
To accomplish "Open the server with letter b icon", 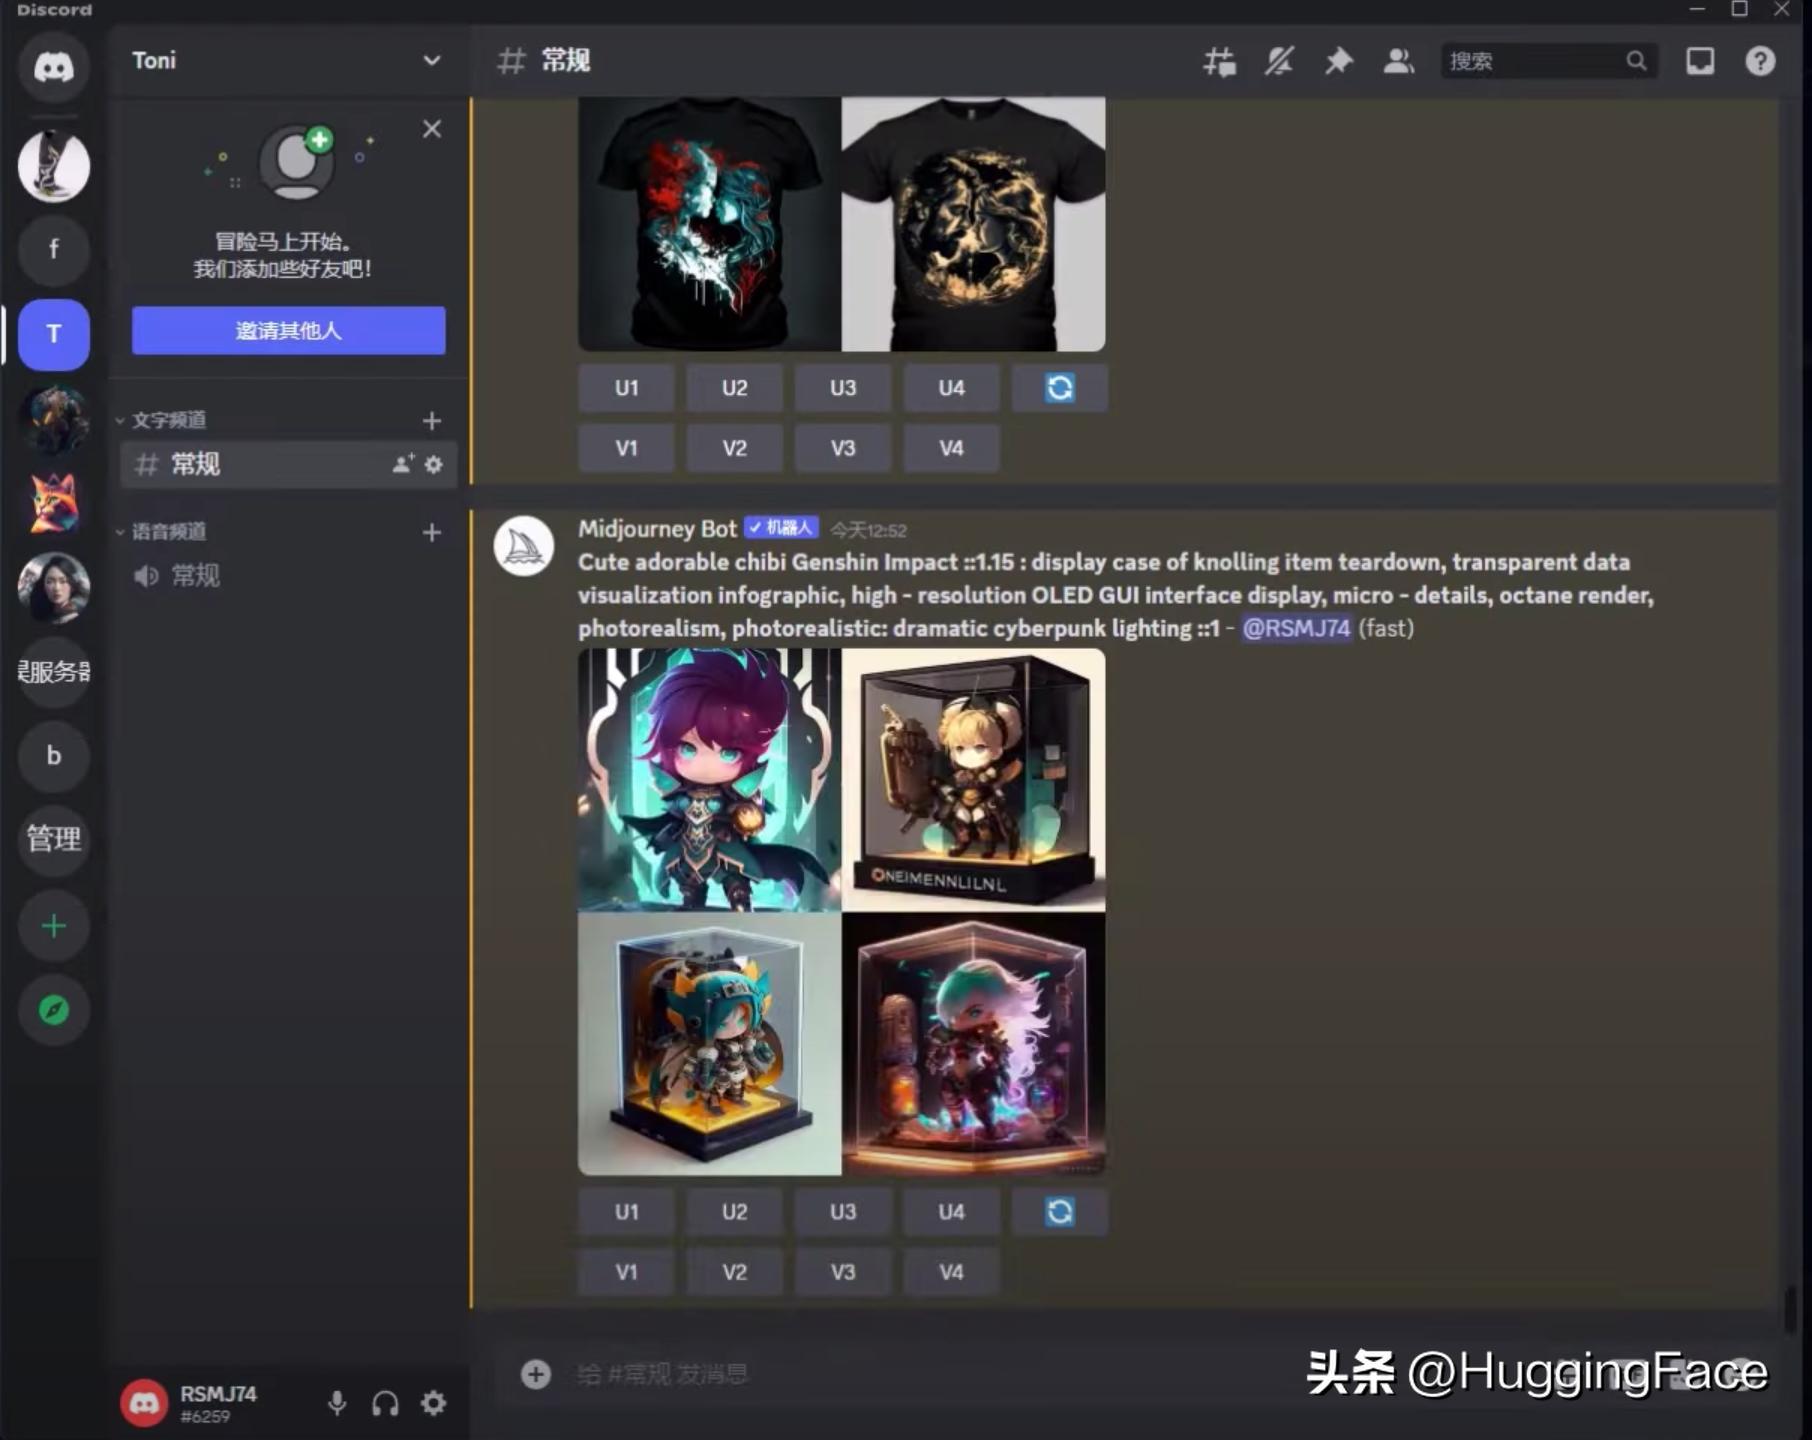I will click(54, 756).
